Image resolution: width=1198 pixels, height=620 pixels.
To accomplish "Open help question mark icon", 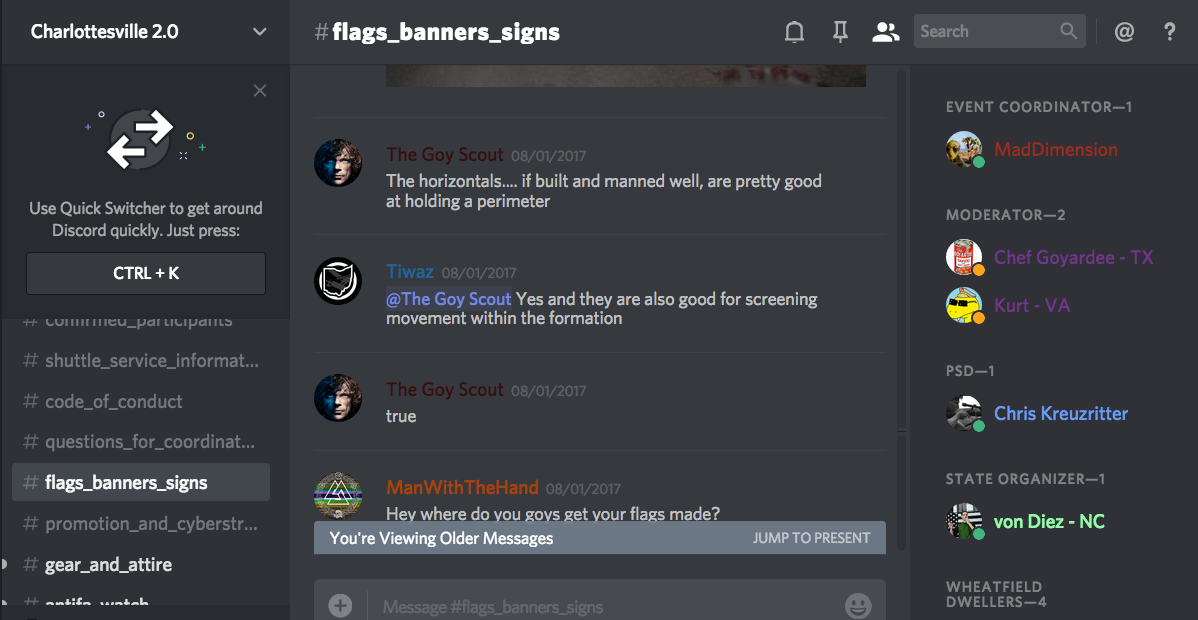I will 1169,31.
